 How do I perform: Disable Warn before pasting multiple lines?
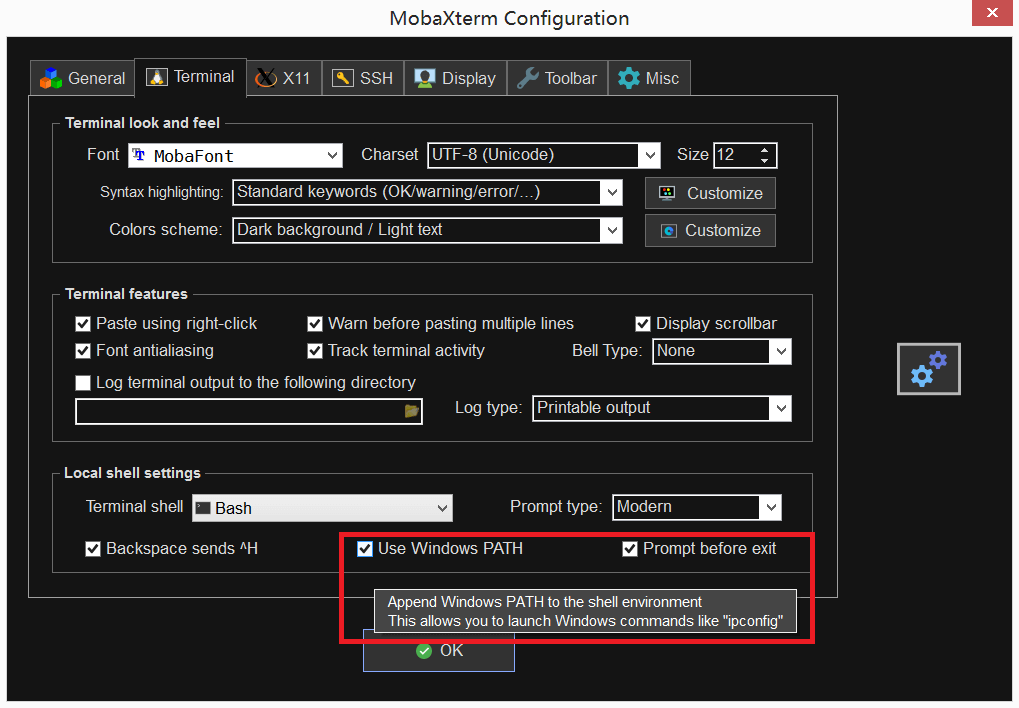[x=315, y=324]
